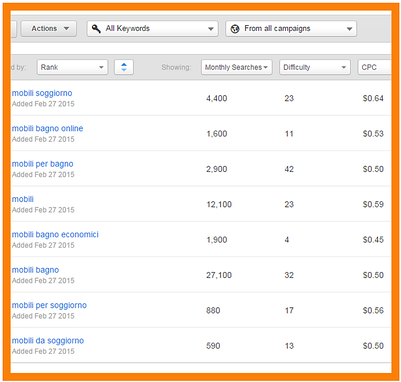Open the Rank sort-by dropdown
The image size is (401, 382).
pyautogui.click(x=72, y=67)
